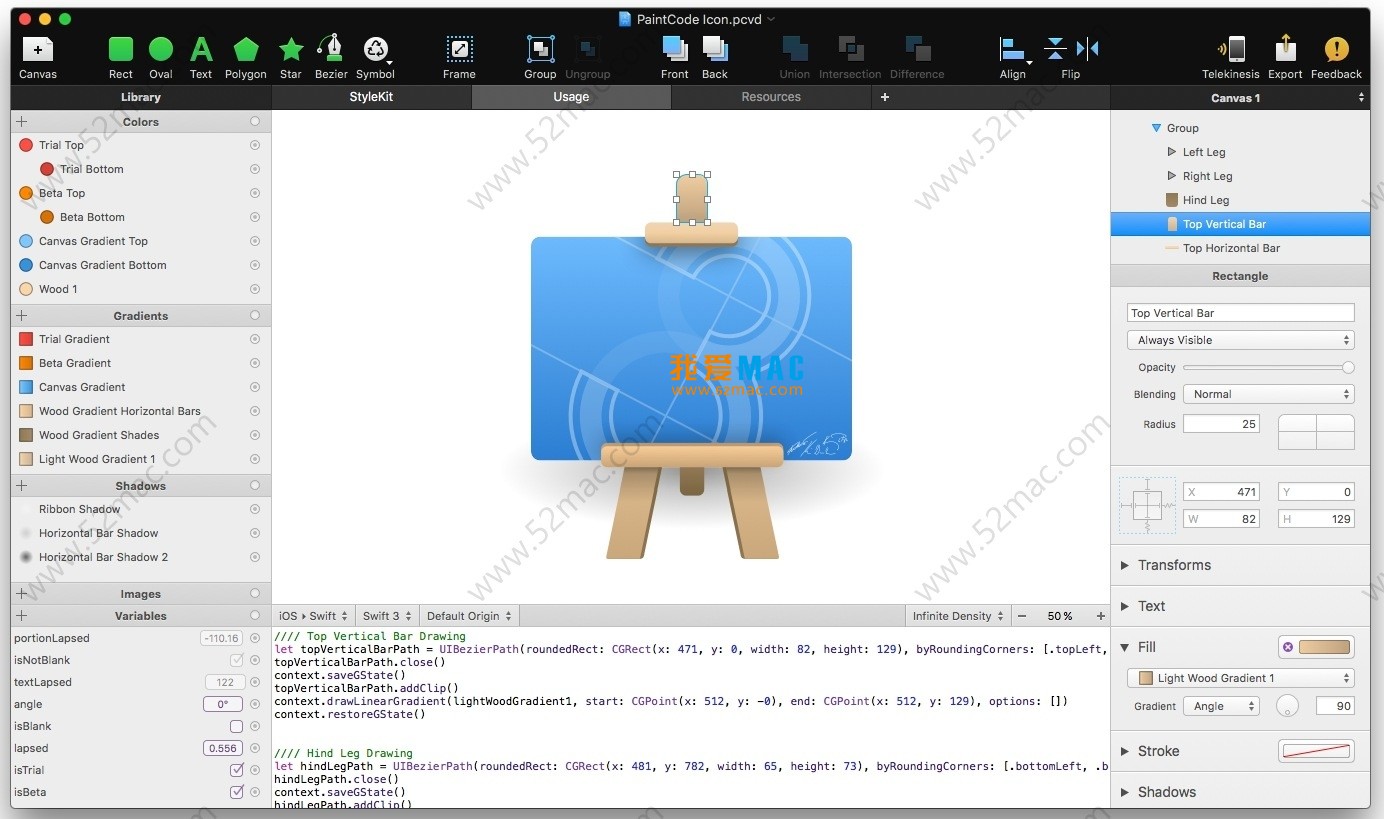The height and width of the screenshot is (819, 1384).
Task: Flip vertically using left Flip icon
Action: [1055, 48]
